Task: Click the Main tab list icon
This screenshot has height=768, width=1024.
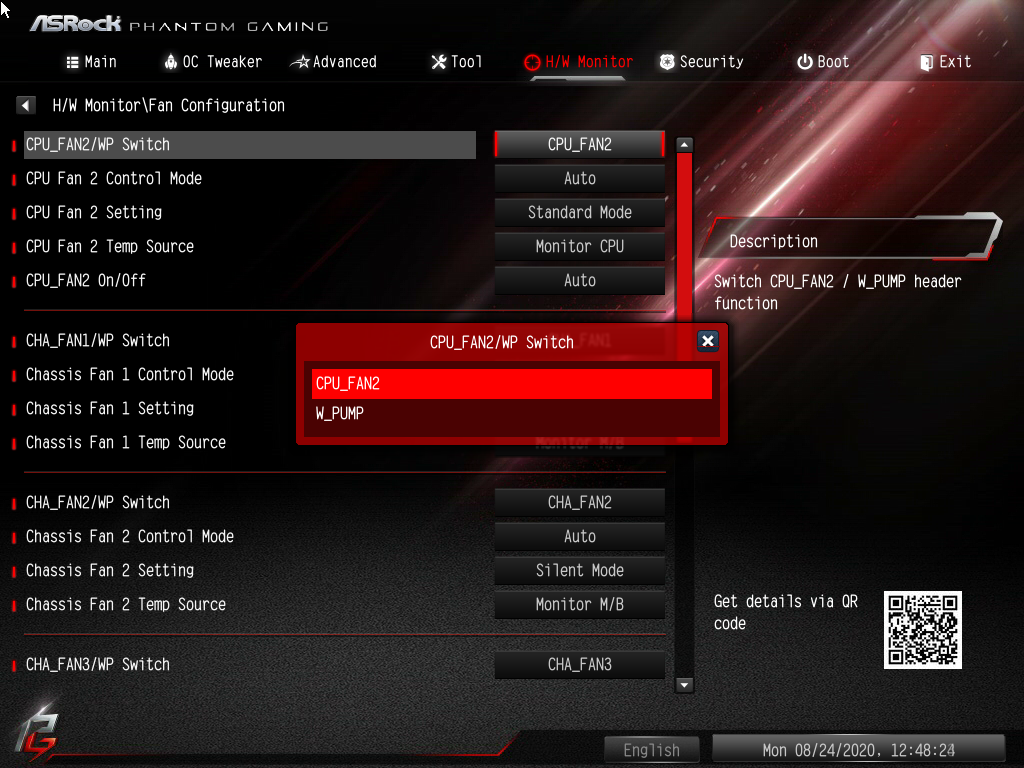Action: point(72,62)
